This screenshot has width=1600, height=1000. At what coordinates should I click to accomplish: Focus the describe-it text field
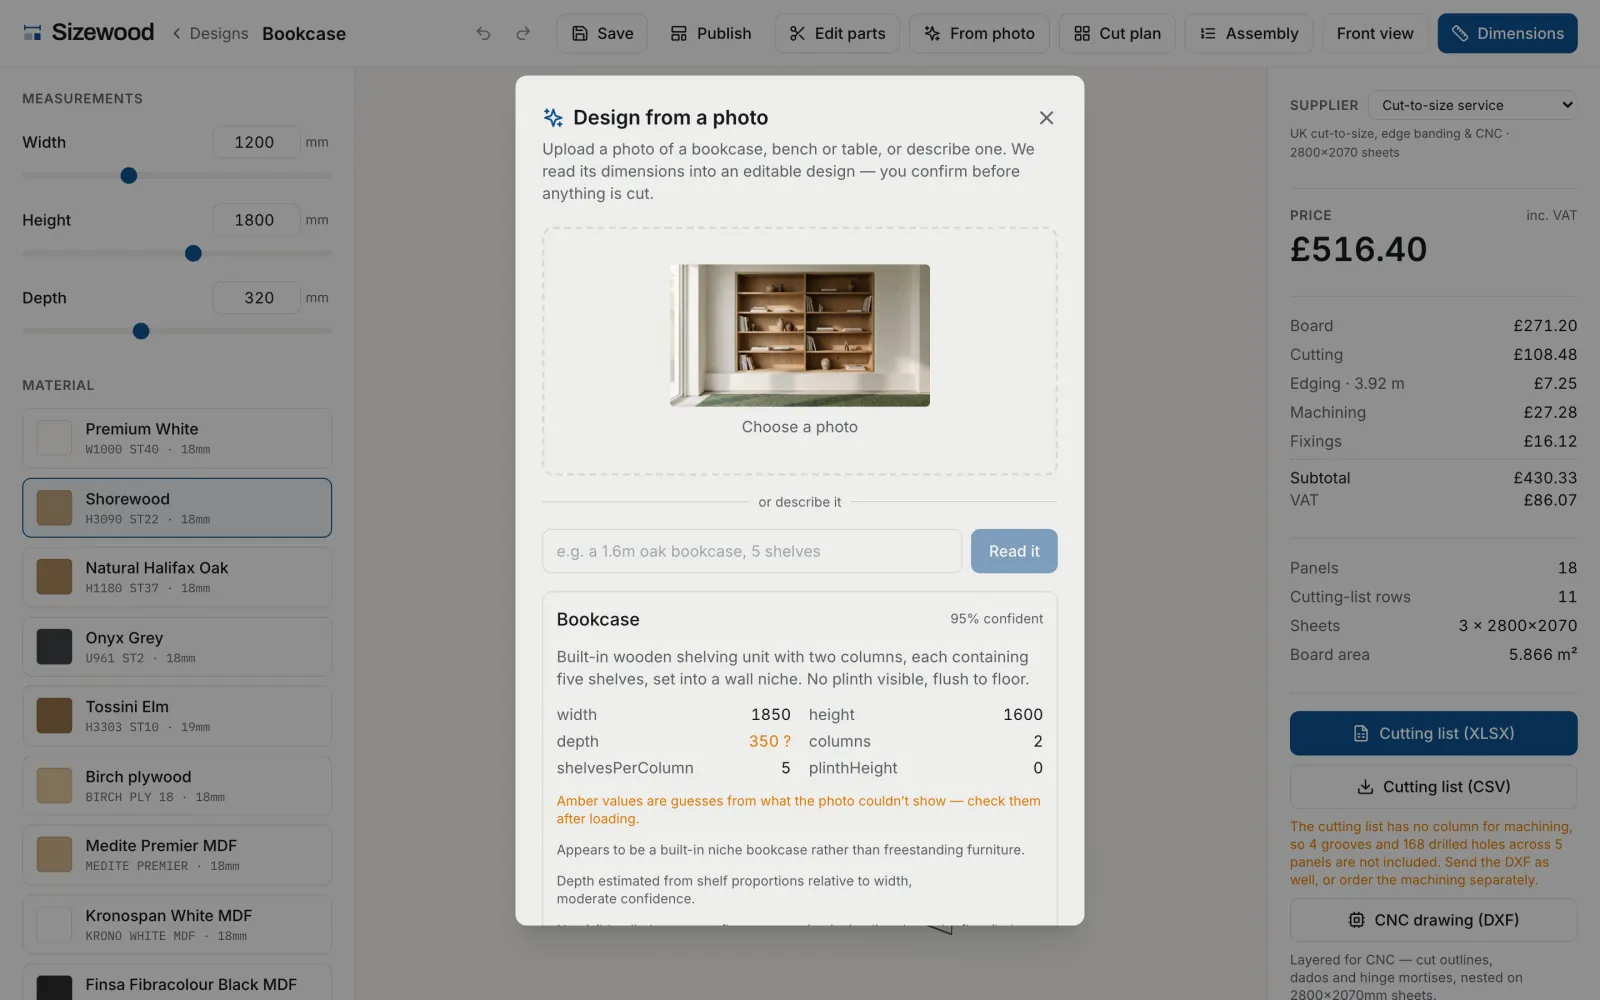[752, 551]
